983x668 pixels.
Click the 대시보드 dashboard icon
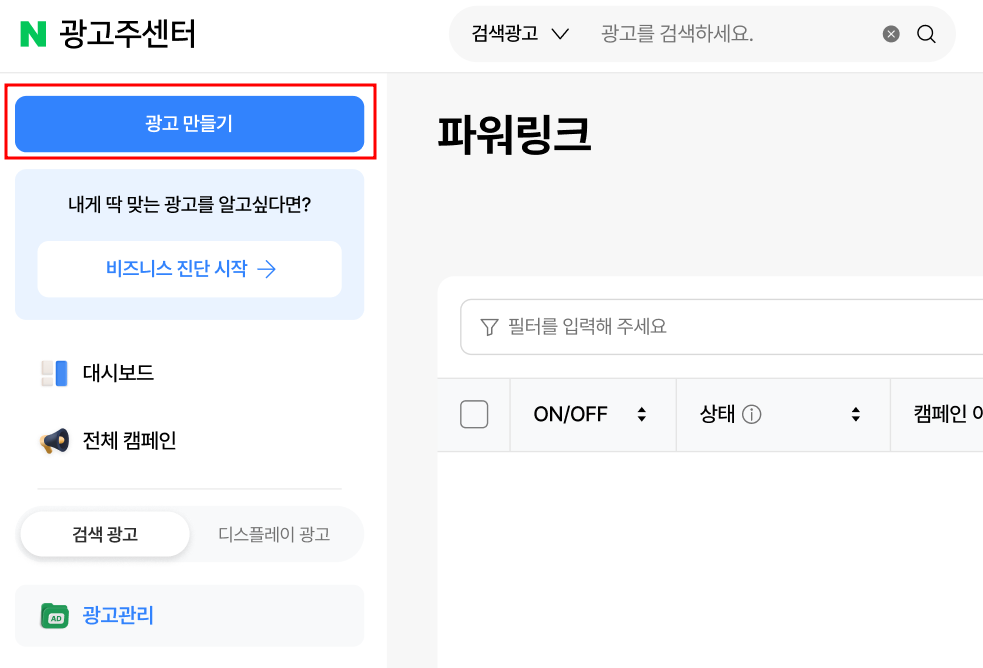[x=55, y=373]
